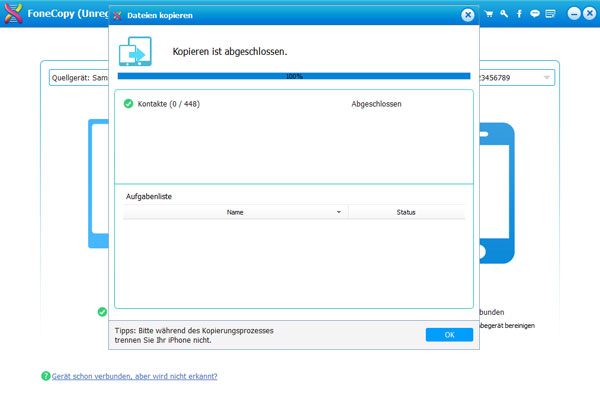Screen dimensions: 600x400
Task: Expand the Quellgerät source device dropdown
Action: click(80, 78)
